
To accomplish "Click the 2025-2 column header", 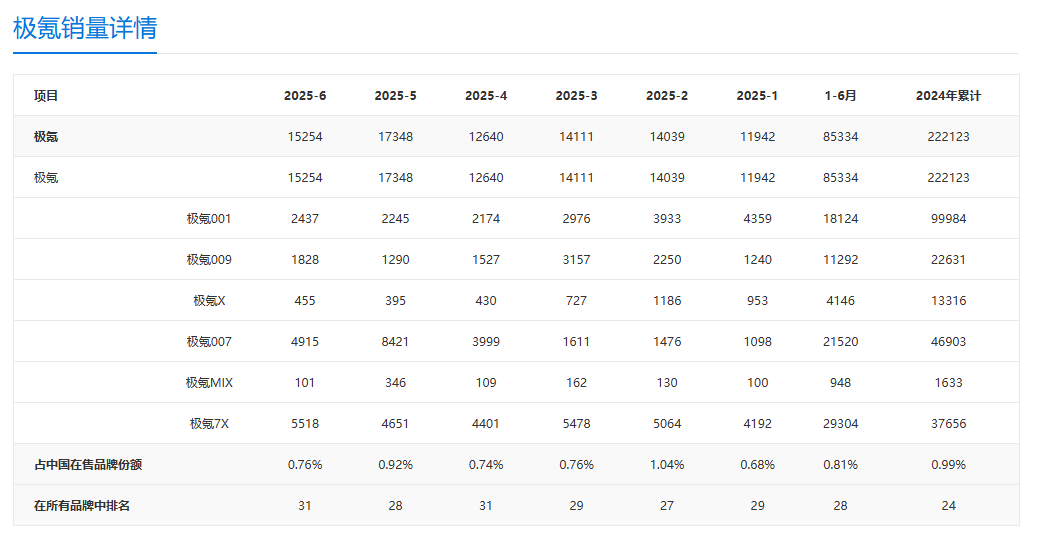I will tap(667, 95).
